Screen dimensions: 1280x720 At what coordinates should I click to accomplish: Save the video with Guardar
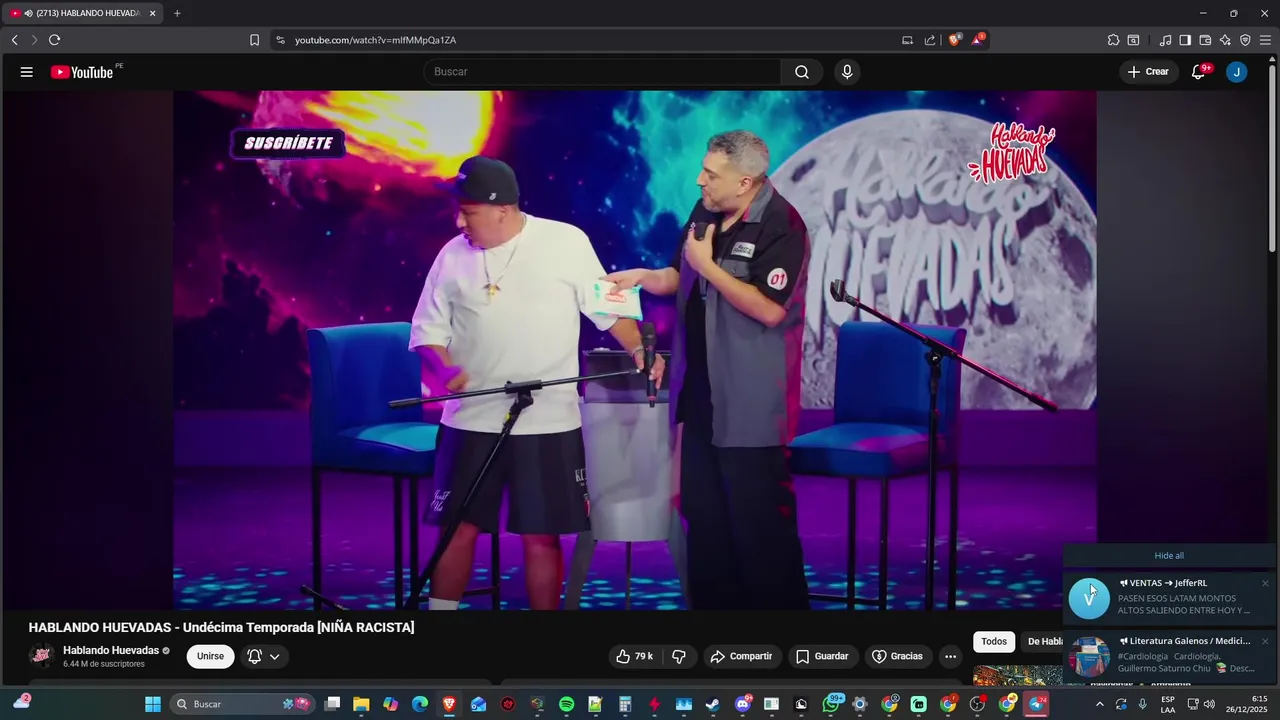822,656
